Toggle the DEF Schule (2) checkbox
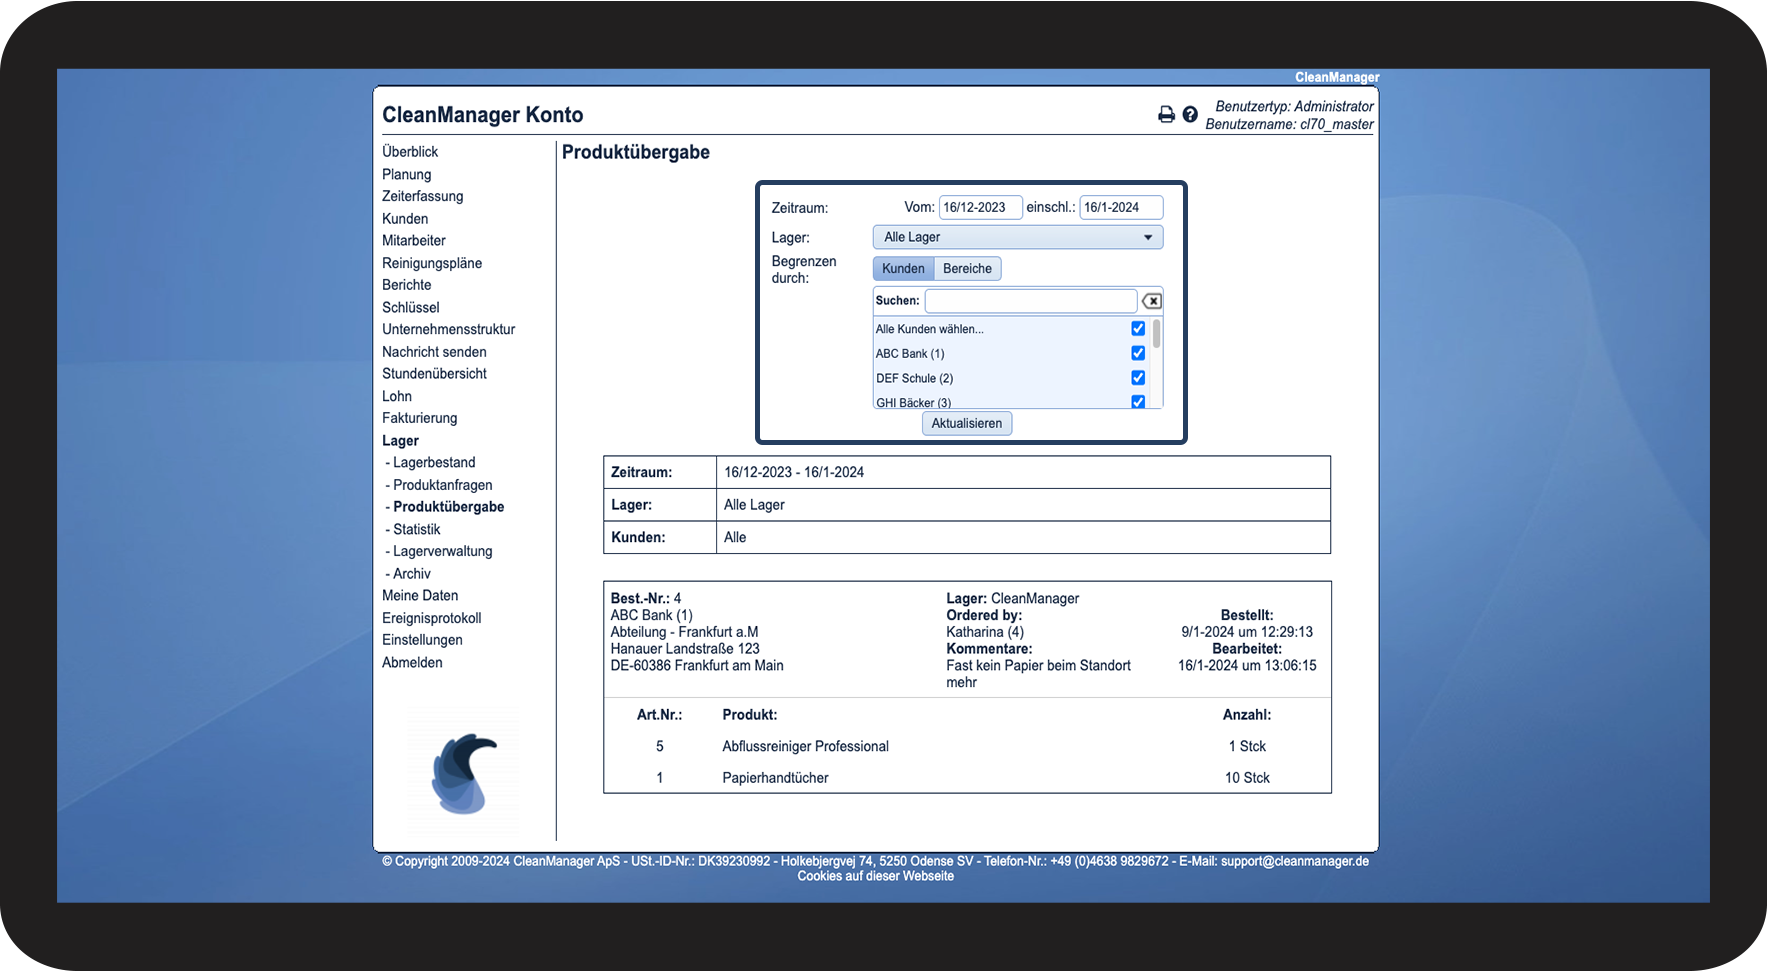Viewport: 1767px width, 971px height. pos(1138,378)
